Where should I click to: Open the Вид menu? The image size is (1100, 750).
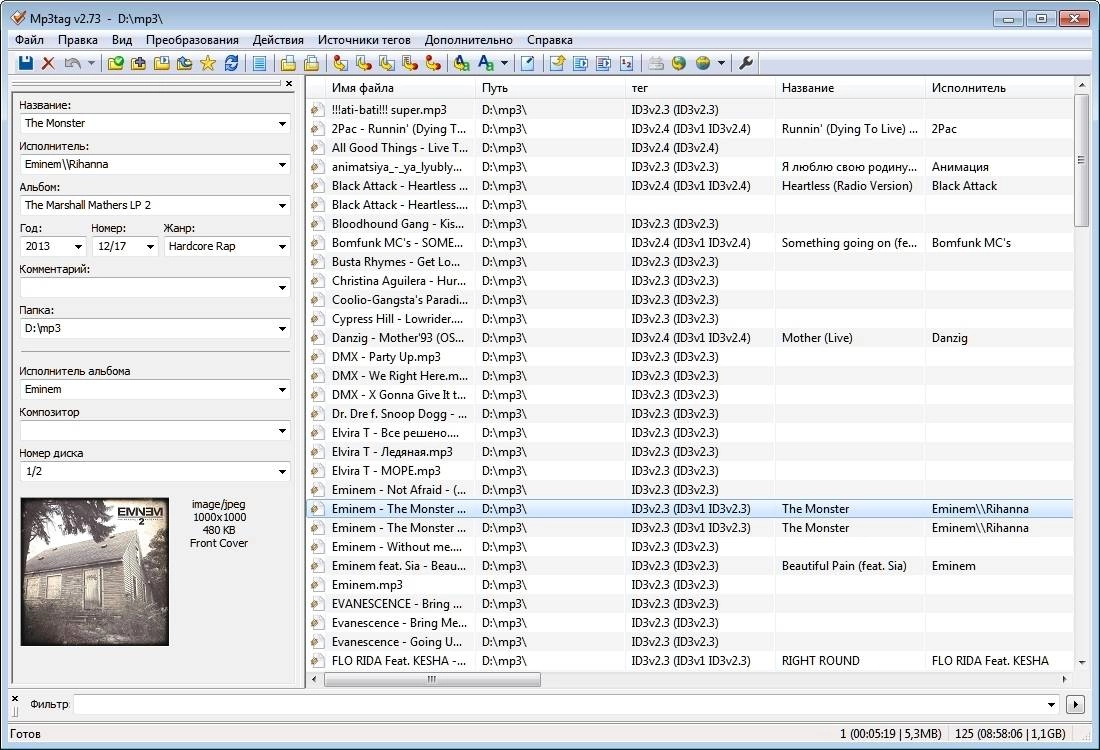tap(122, 40)
